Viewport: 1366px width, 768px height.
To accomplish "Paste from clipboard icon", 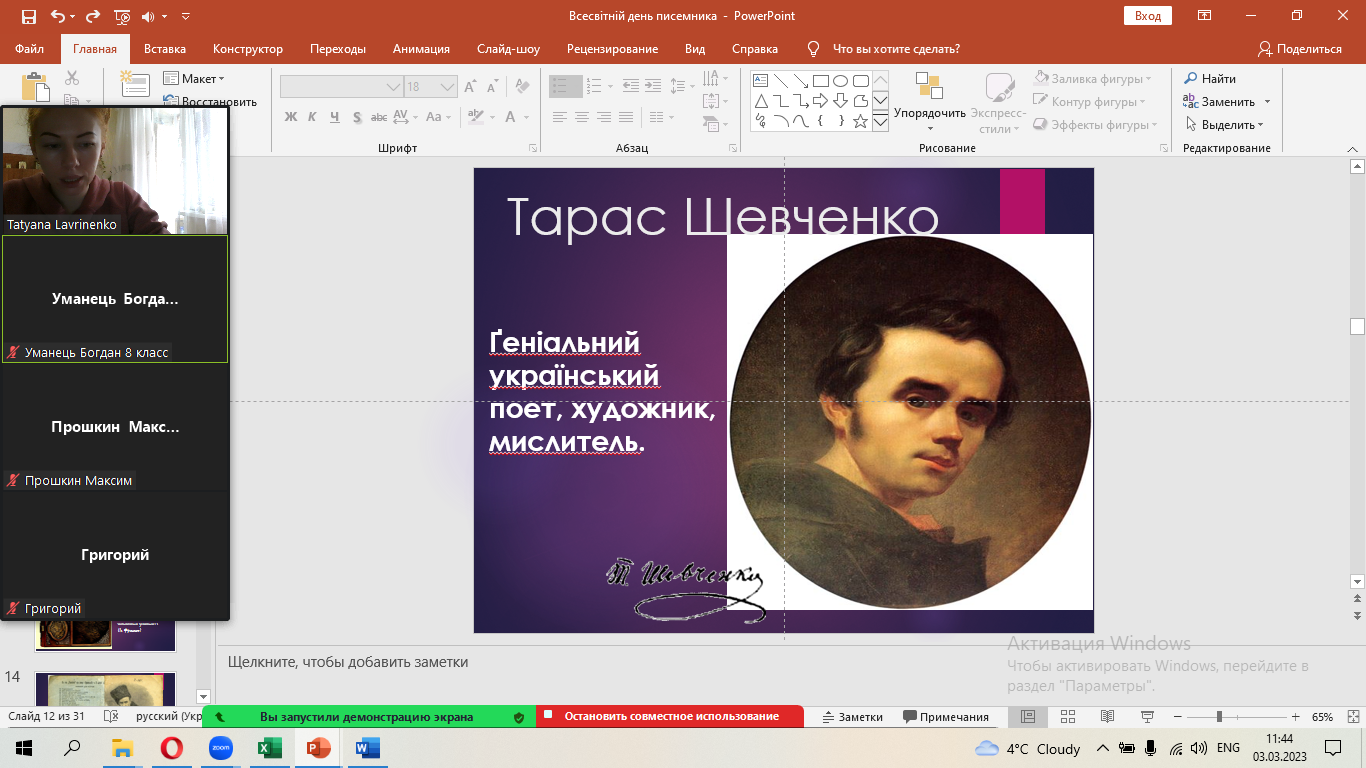I will 35,87.
